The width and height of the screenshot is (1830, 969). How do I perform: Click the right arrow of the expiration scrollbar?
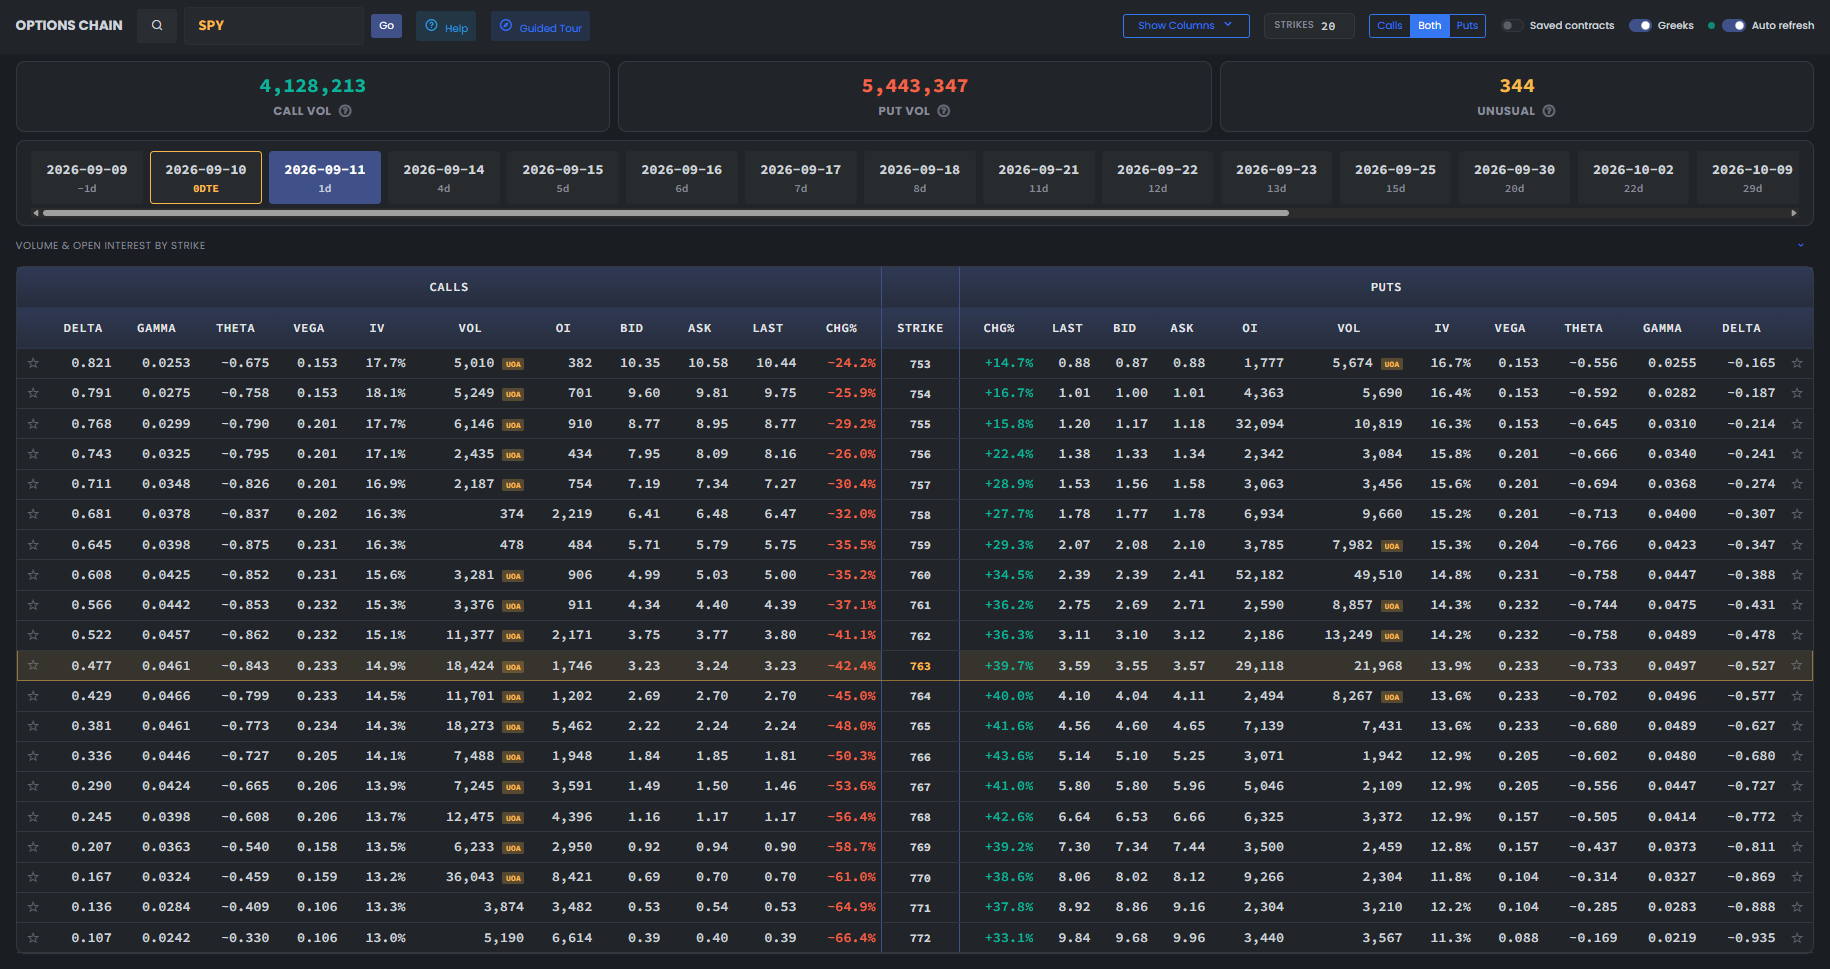coord(1794,213)
